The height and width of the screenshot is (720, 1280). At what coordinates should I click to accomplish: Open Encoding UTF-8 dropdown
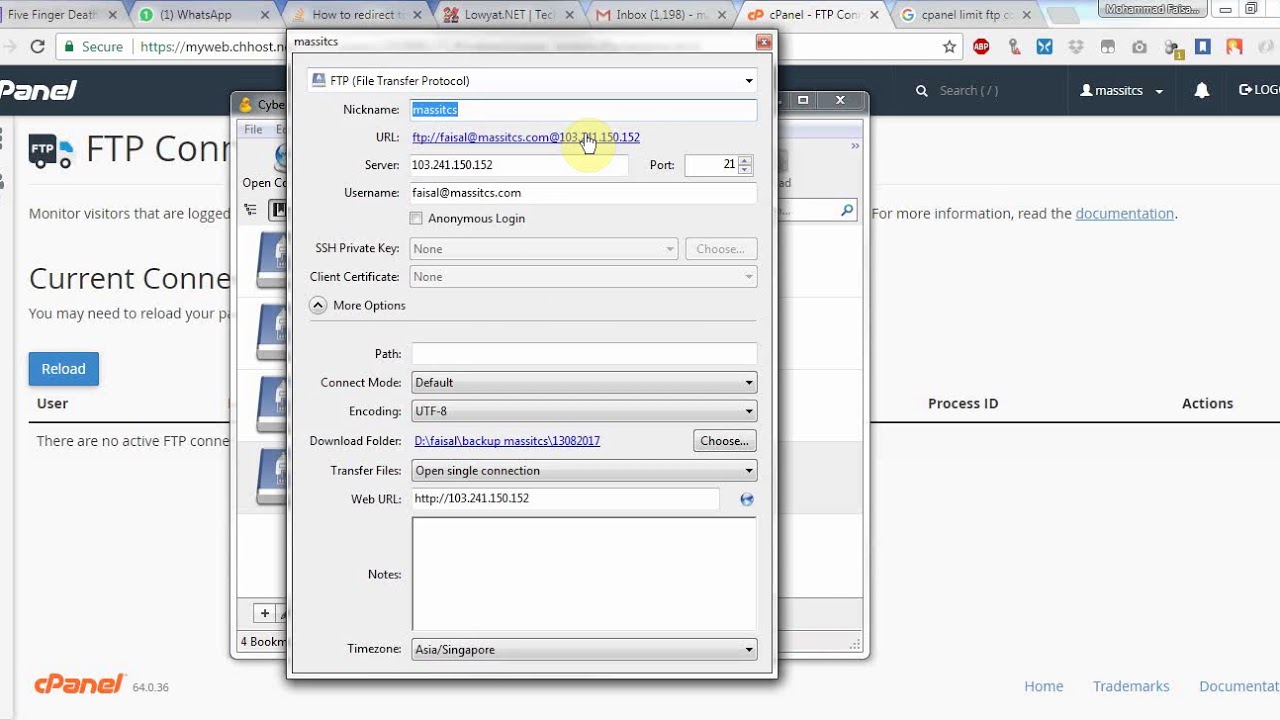(x=584, y=411)
